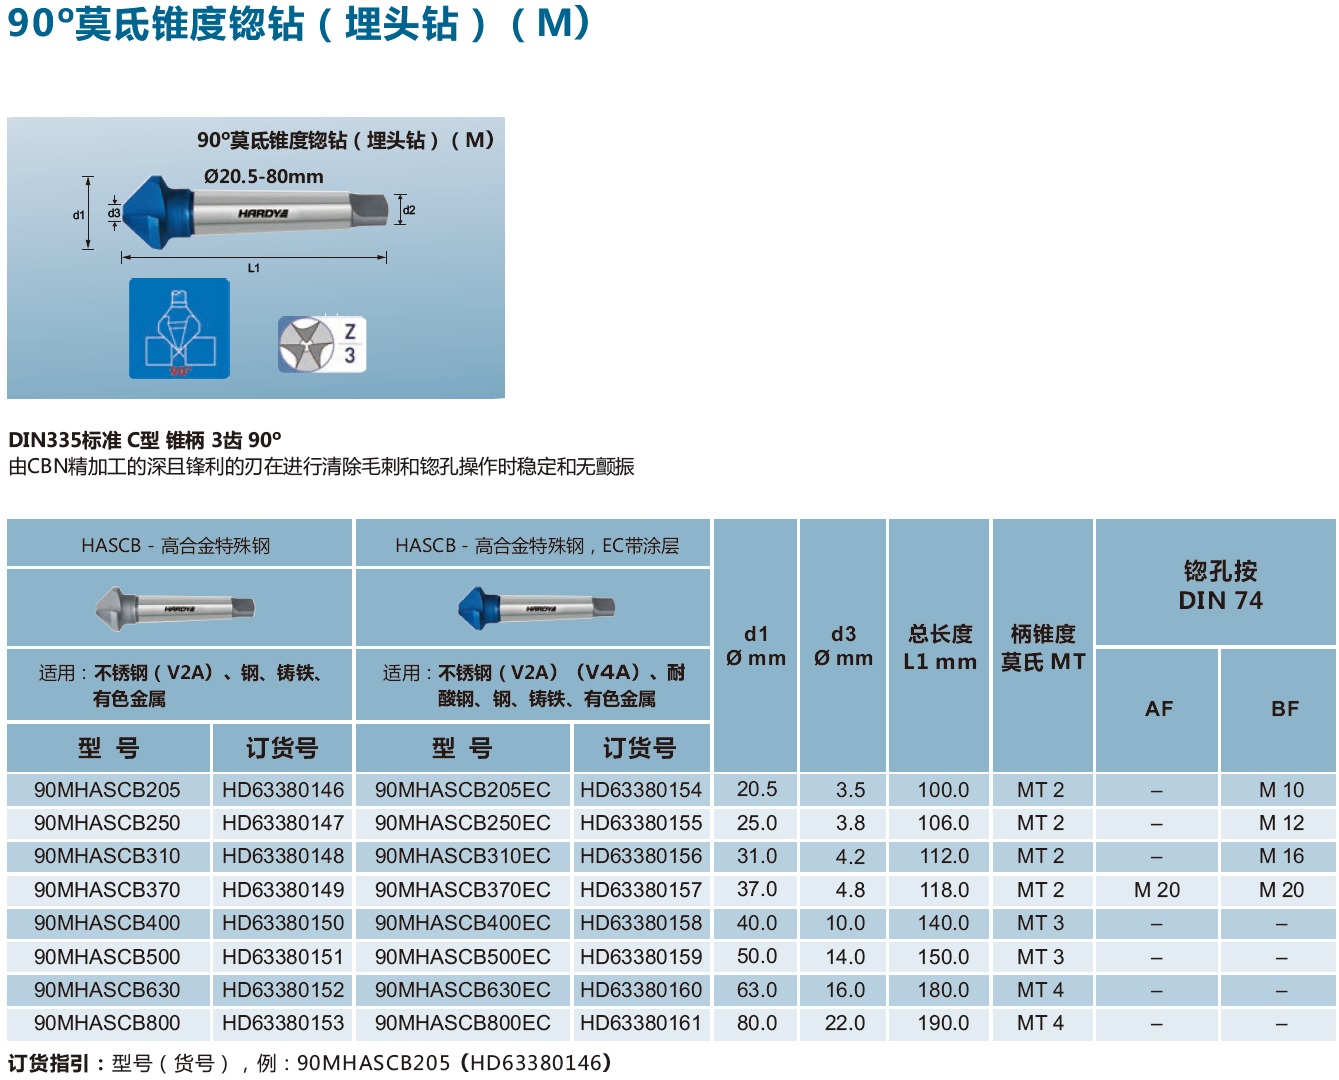Viewport: 1339px width, 1080px height.
Task: Click the d3 value 4.8
Action: (x=851, y=890)
